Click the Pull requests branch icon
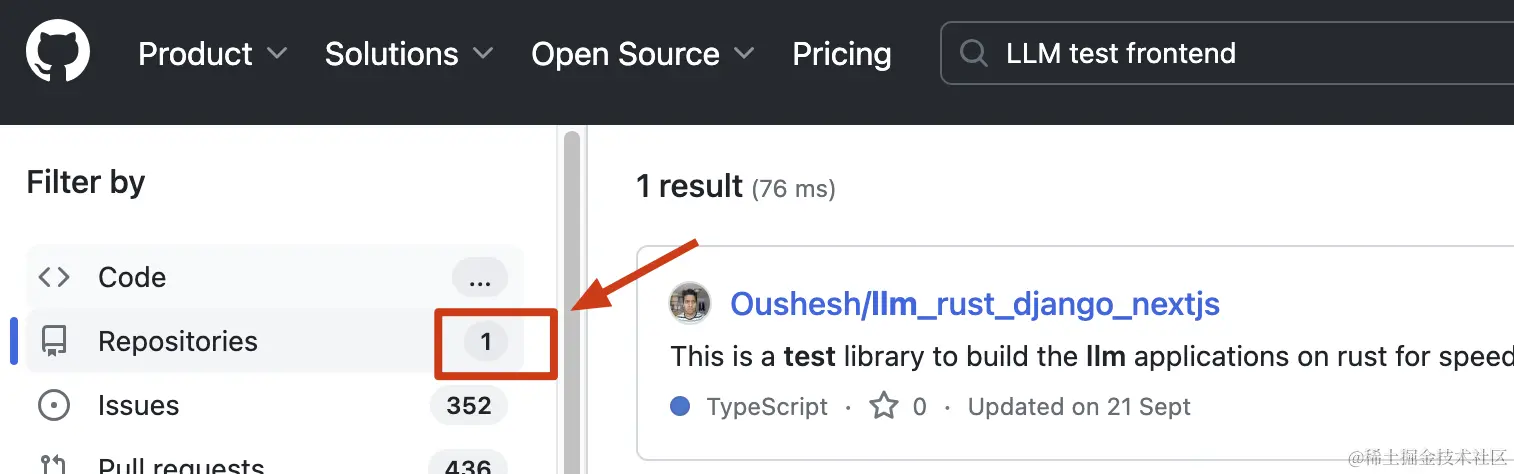The image size is (1514, 474). pos(54,463)
